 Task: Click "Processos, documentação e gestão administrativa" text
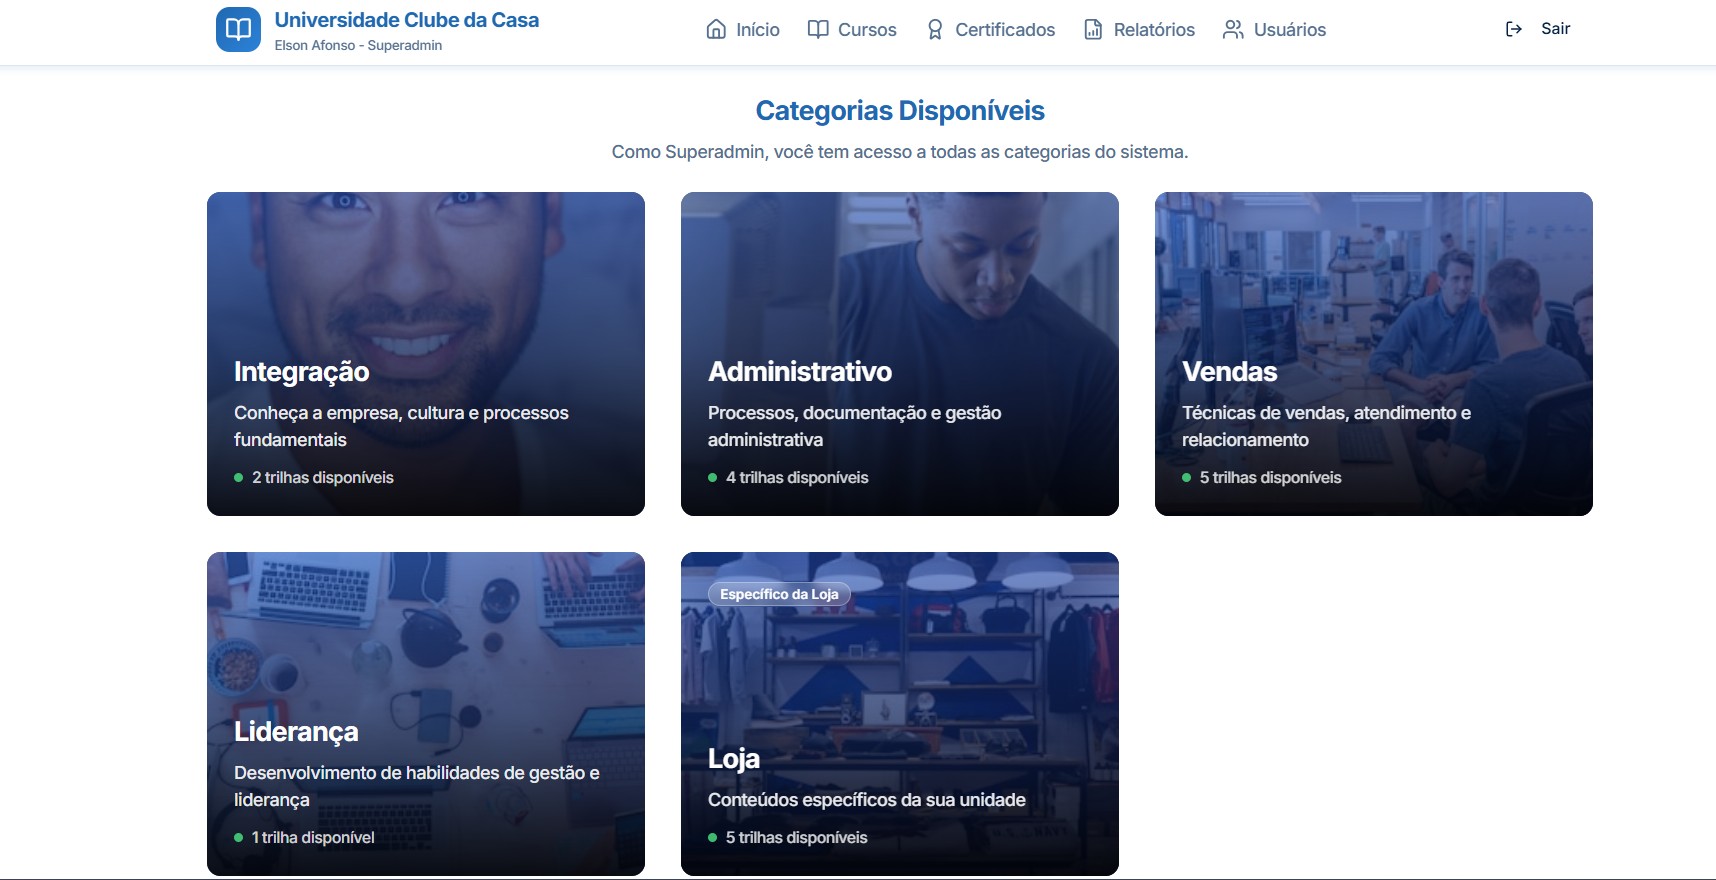(855, 426)
